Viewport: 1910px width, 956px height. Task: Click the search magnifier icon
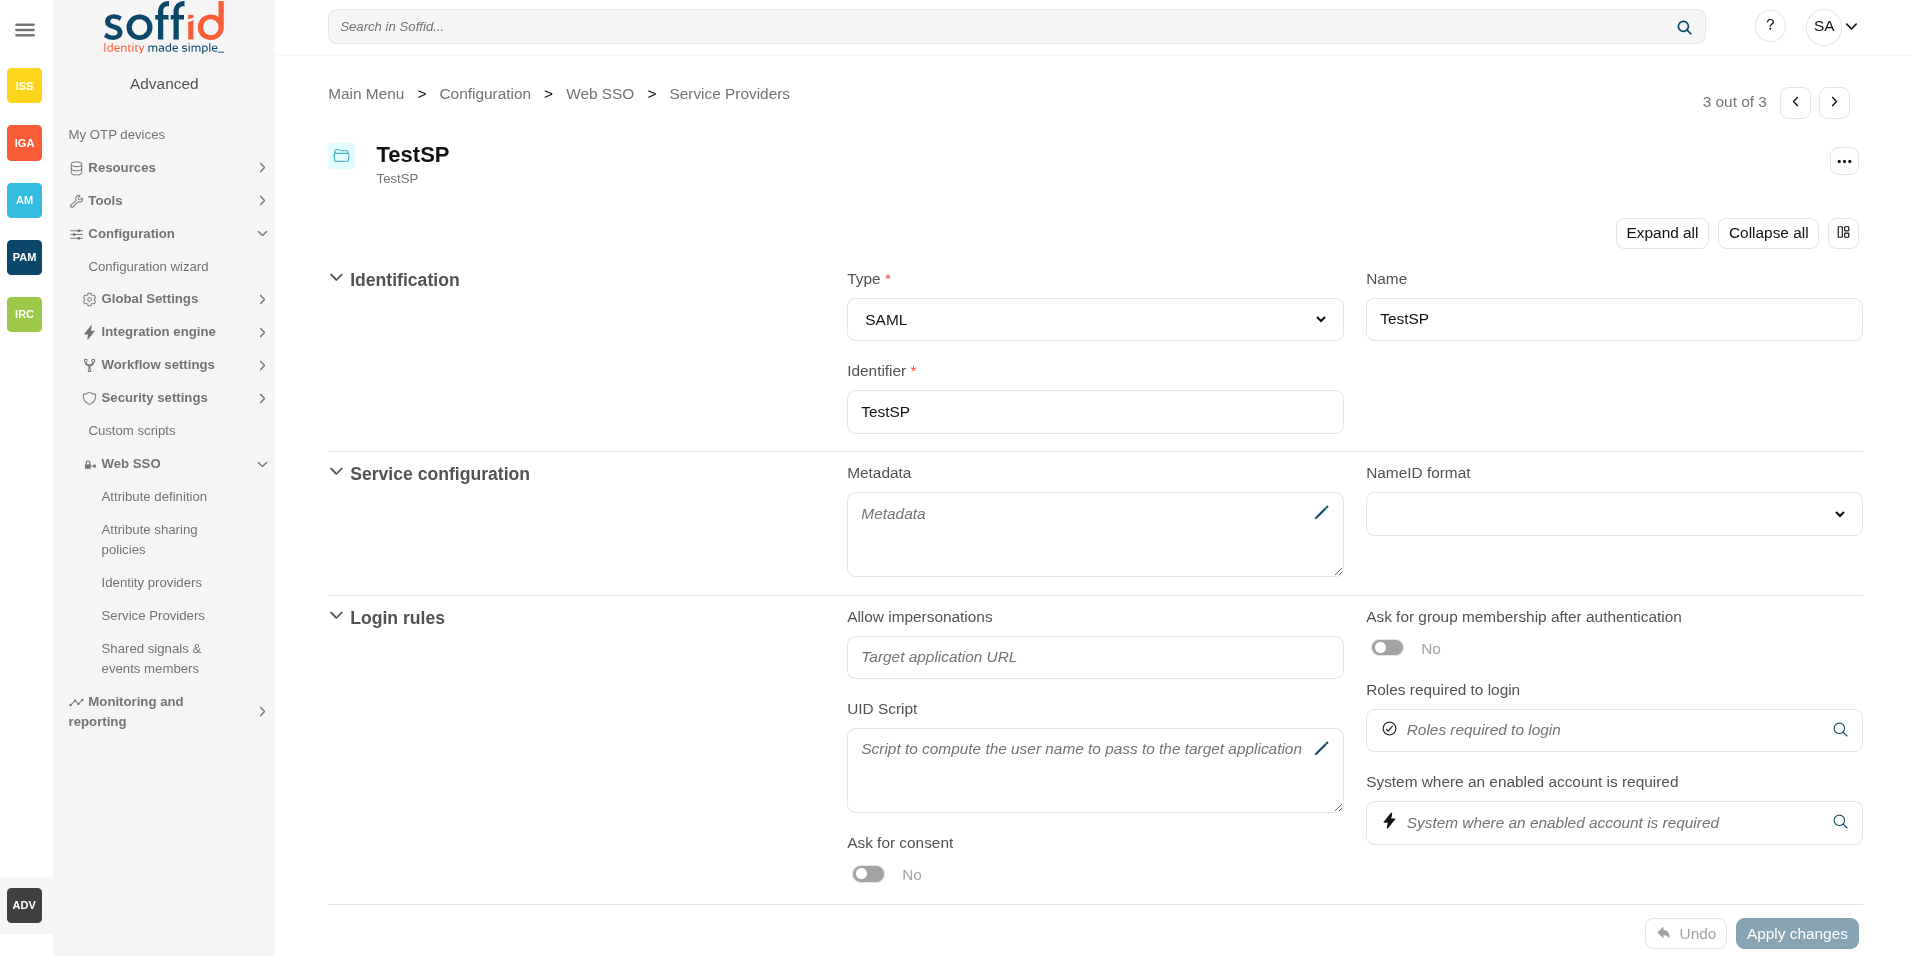pos(1684,27)
